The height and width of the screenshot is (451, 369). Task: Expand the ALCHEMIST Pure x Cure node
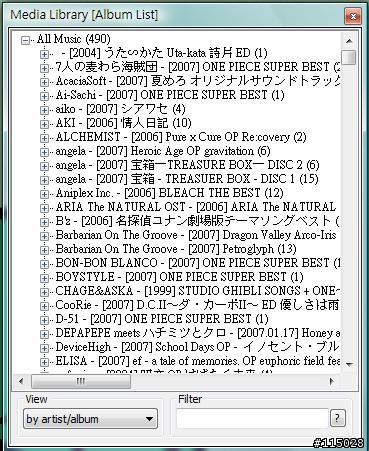pyautogui.click(x=44, y=139)
